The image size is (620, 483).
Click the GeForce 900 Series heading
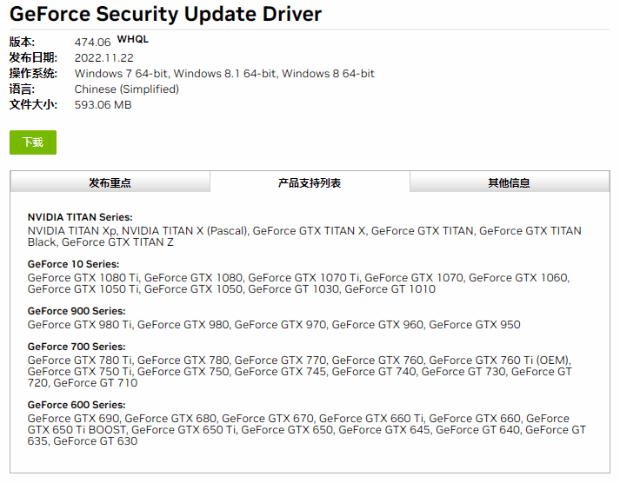pos(76,311)
